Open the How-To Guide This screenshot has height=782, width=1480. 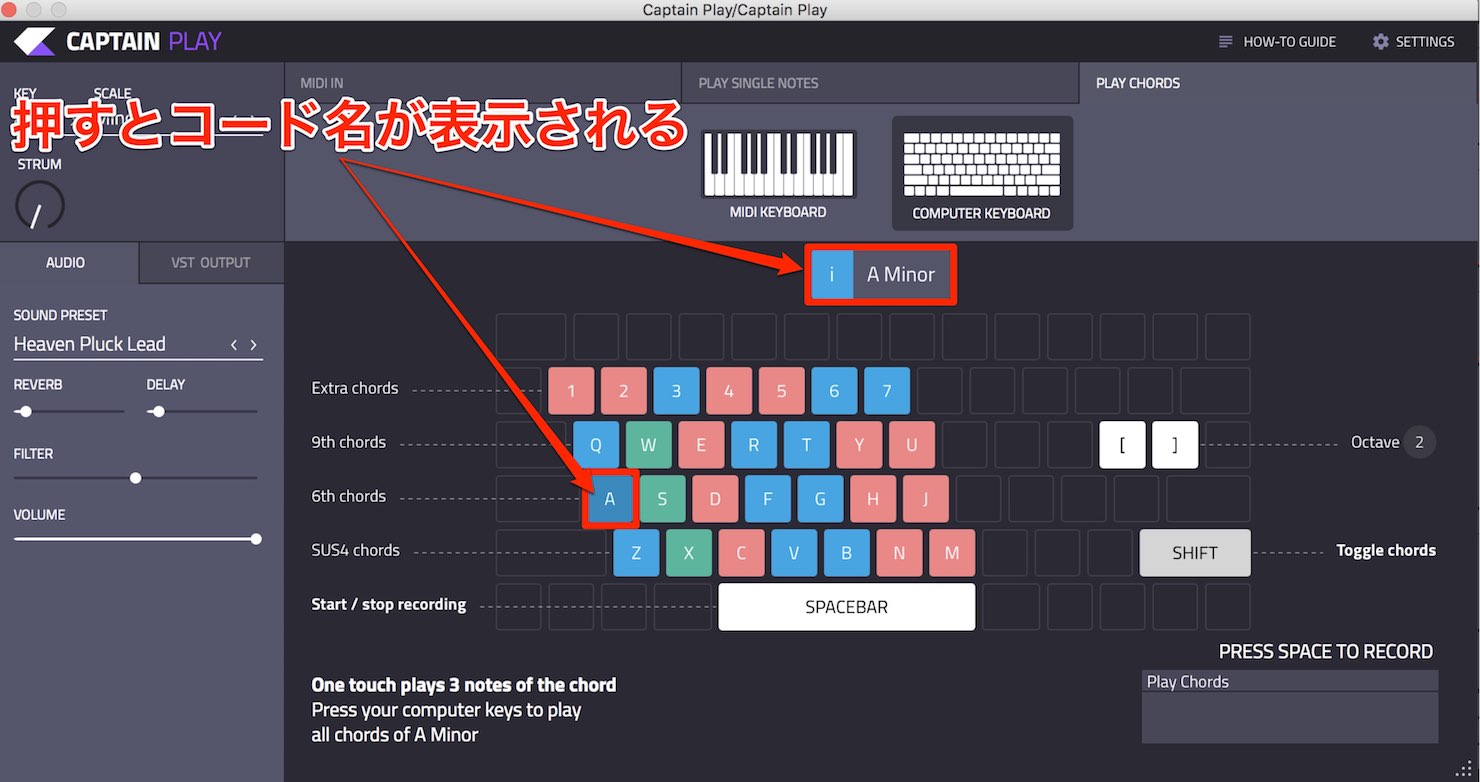pyautogui.click(x=1277, y=42)
